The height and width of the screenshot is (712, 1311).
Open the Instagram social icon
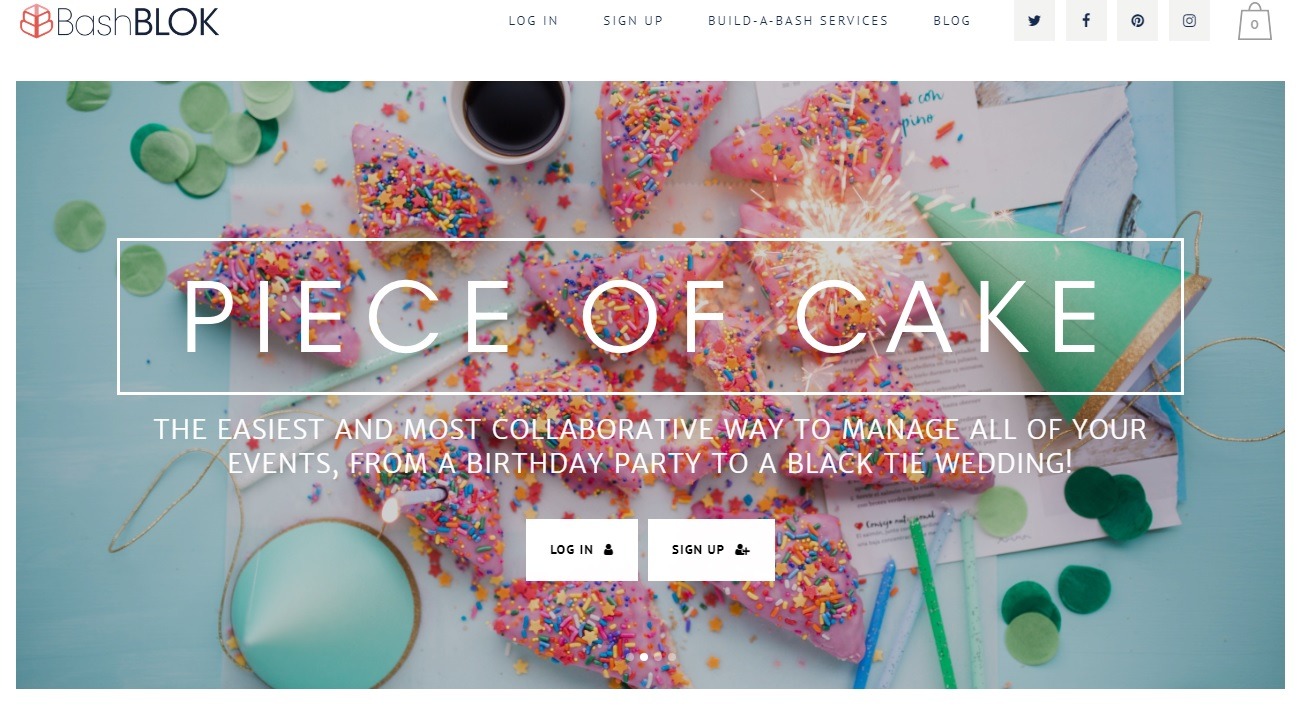[1189, 20]
